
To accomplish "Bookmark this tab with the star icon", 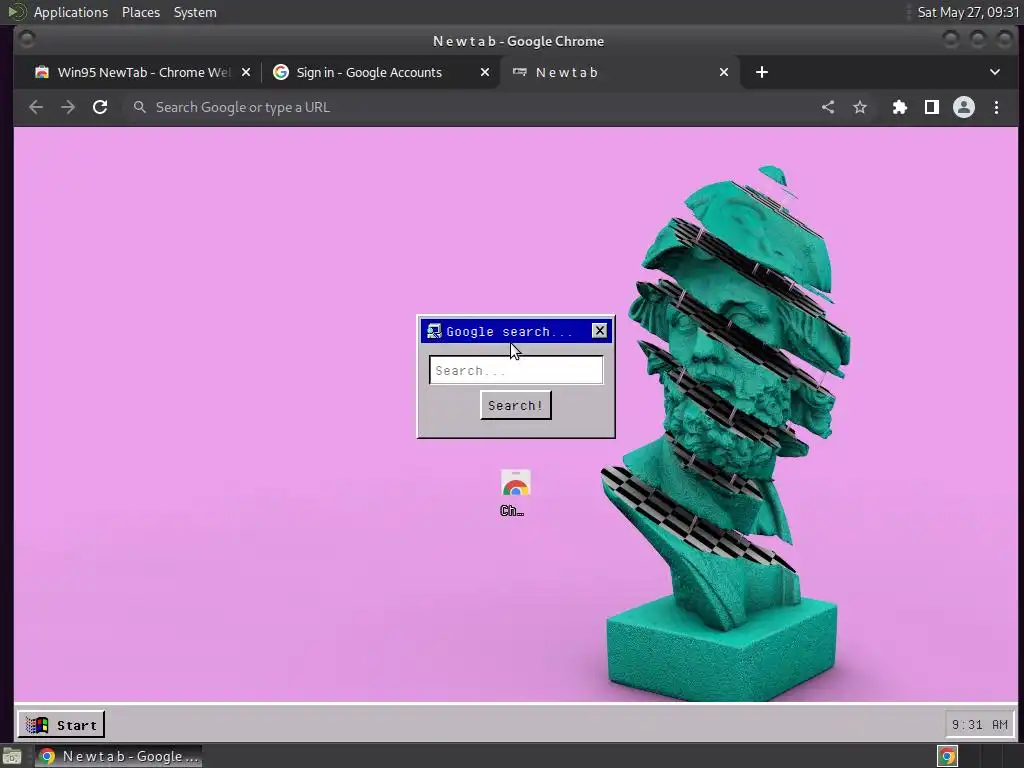I will [860, 107].
